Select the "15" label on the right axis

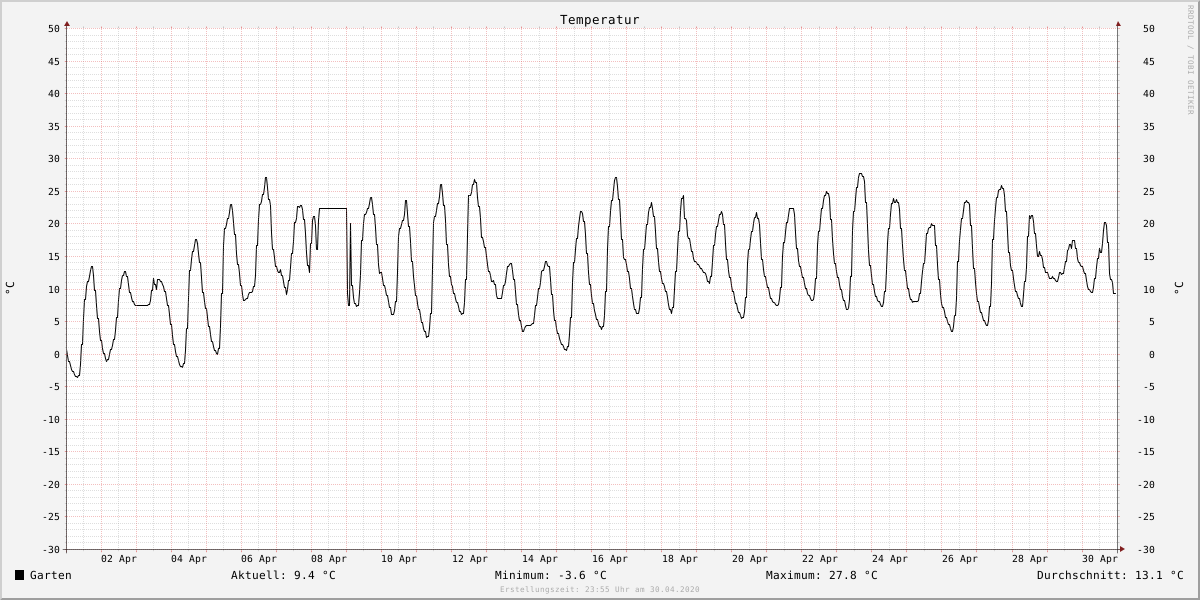click(1149, 256)
